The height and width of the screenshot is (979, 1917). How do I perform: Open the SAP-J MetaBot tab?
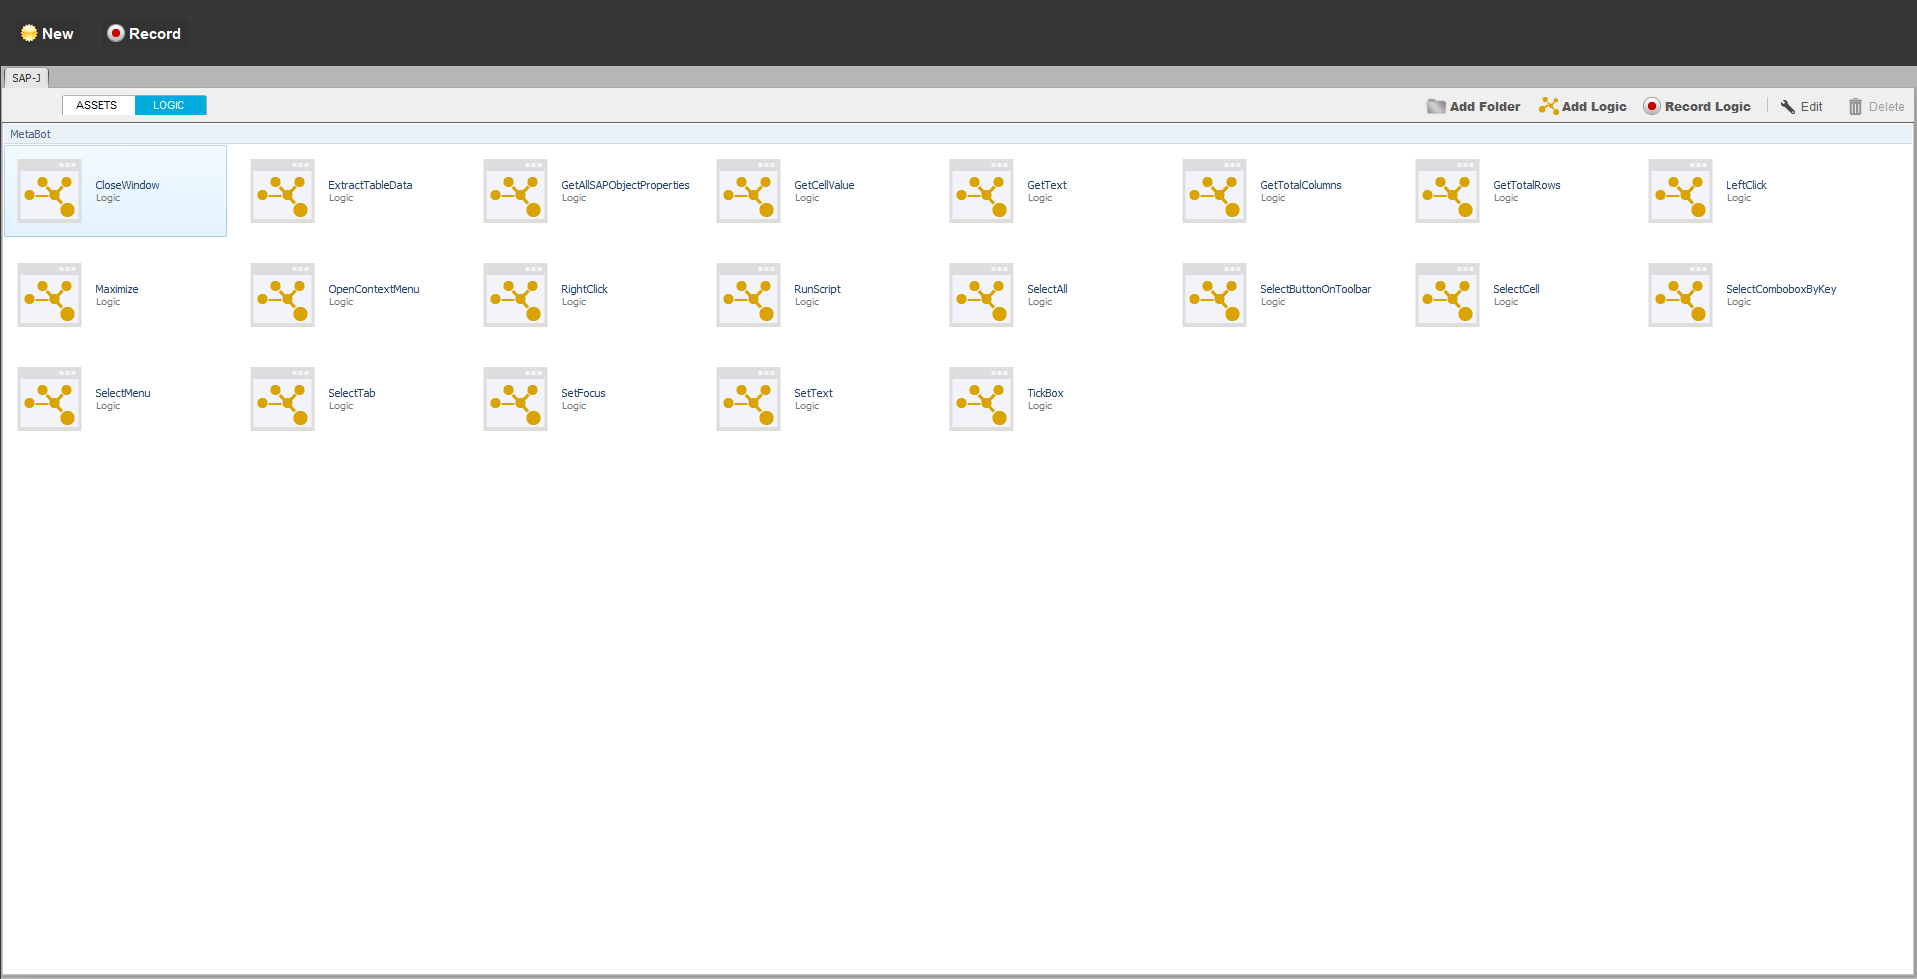[x=26, y=78]
